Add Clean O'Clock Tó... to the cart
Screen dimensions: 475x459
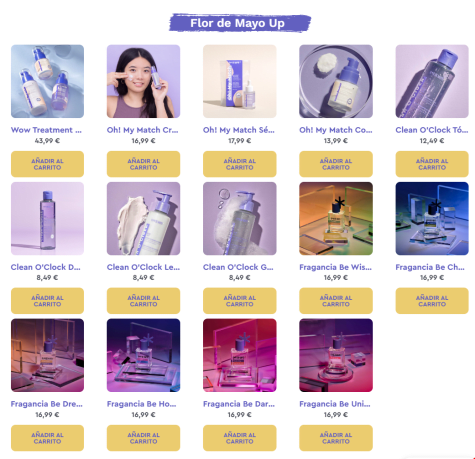coord(432,164)
